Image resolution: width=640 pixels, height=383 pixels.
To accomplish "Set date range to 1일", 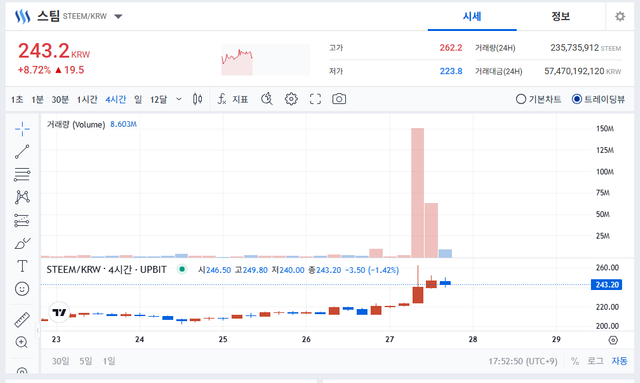I will click(x=109, y=361).
